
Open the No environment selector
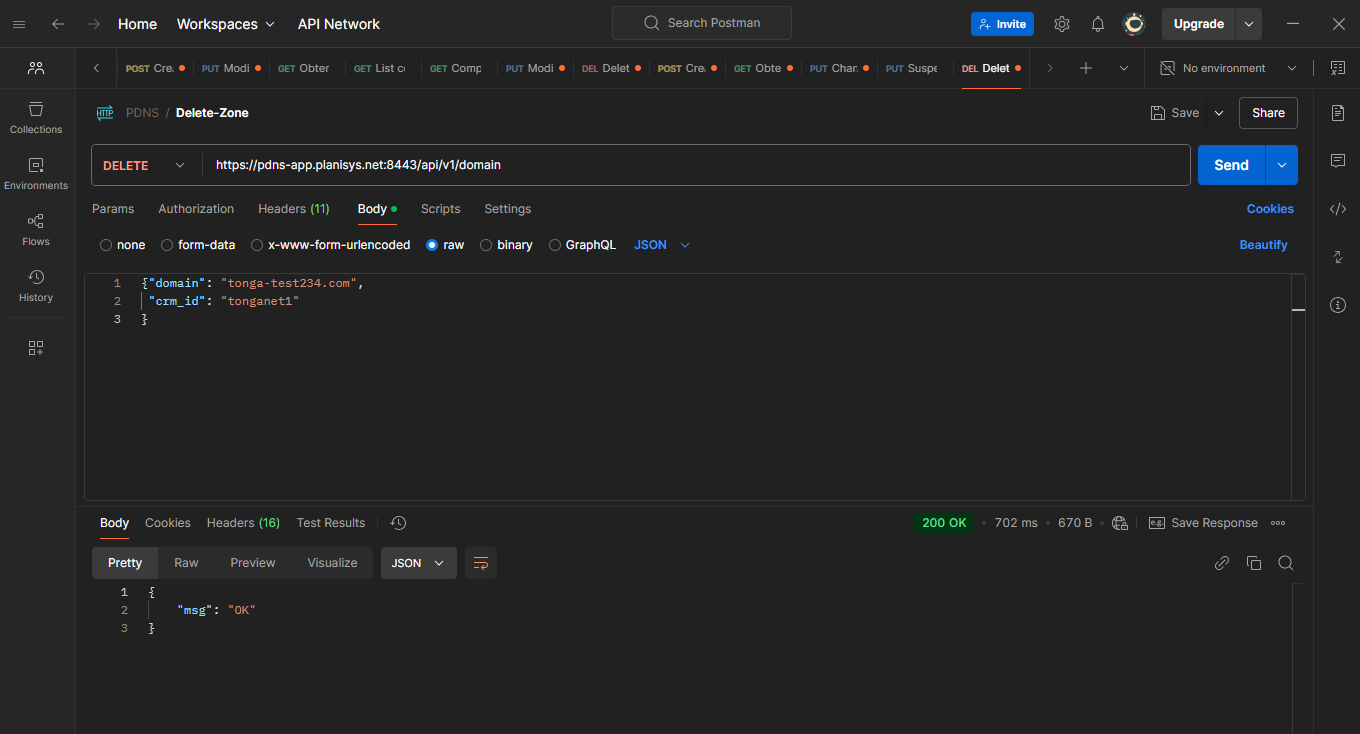(x=1227, y=68)
